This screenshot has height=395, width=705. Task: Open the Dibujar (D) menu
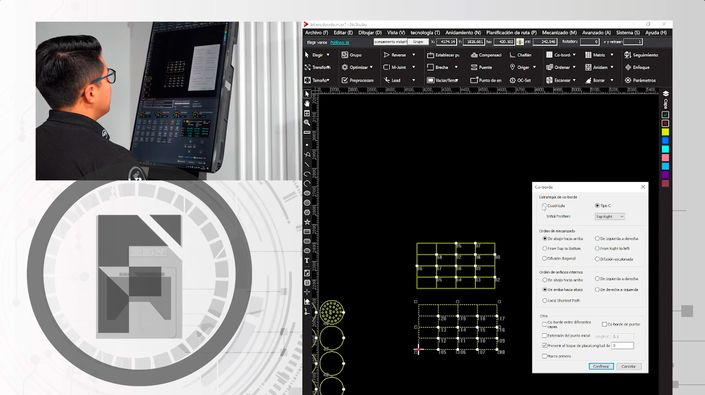(x=370, y=33)
